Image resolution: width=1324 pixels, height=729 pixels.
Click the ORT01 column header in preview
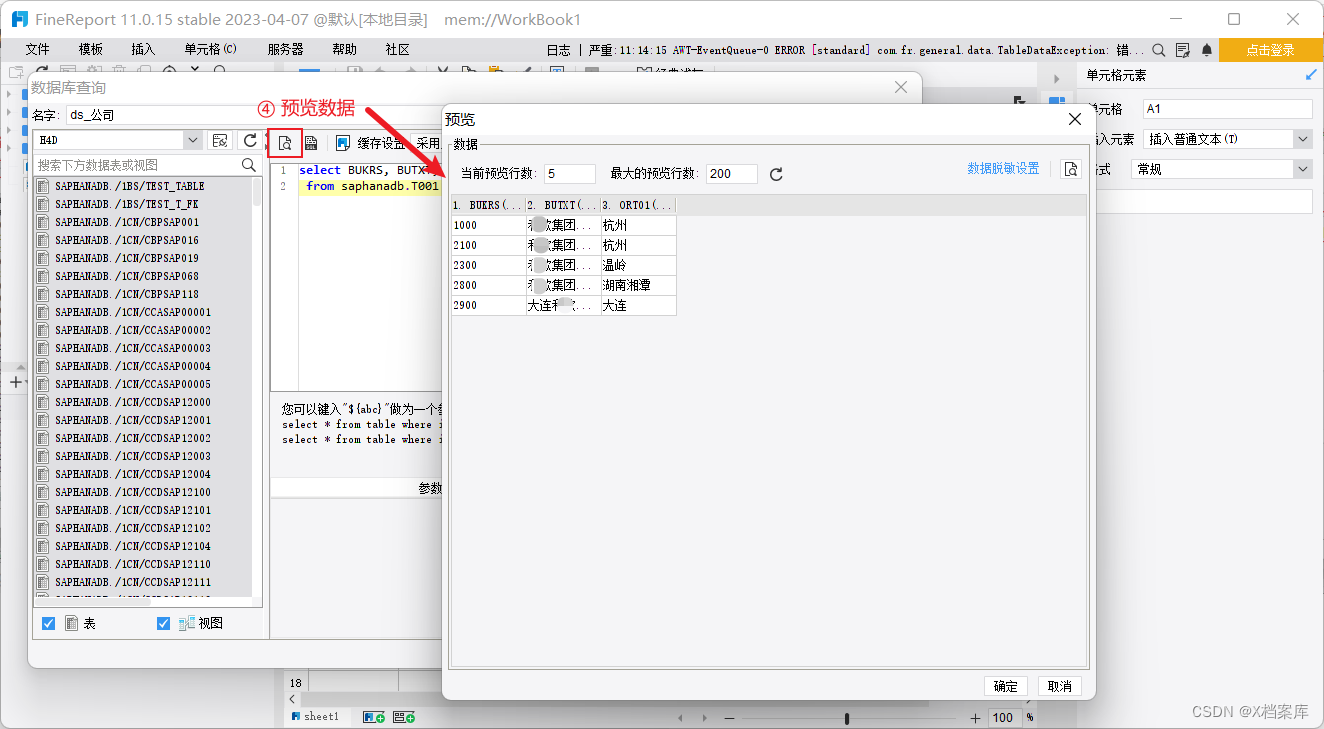click(x=638, y=205)
